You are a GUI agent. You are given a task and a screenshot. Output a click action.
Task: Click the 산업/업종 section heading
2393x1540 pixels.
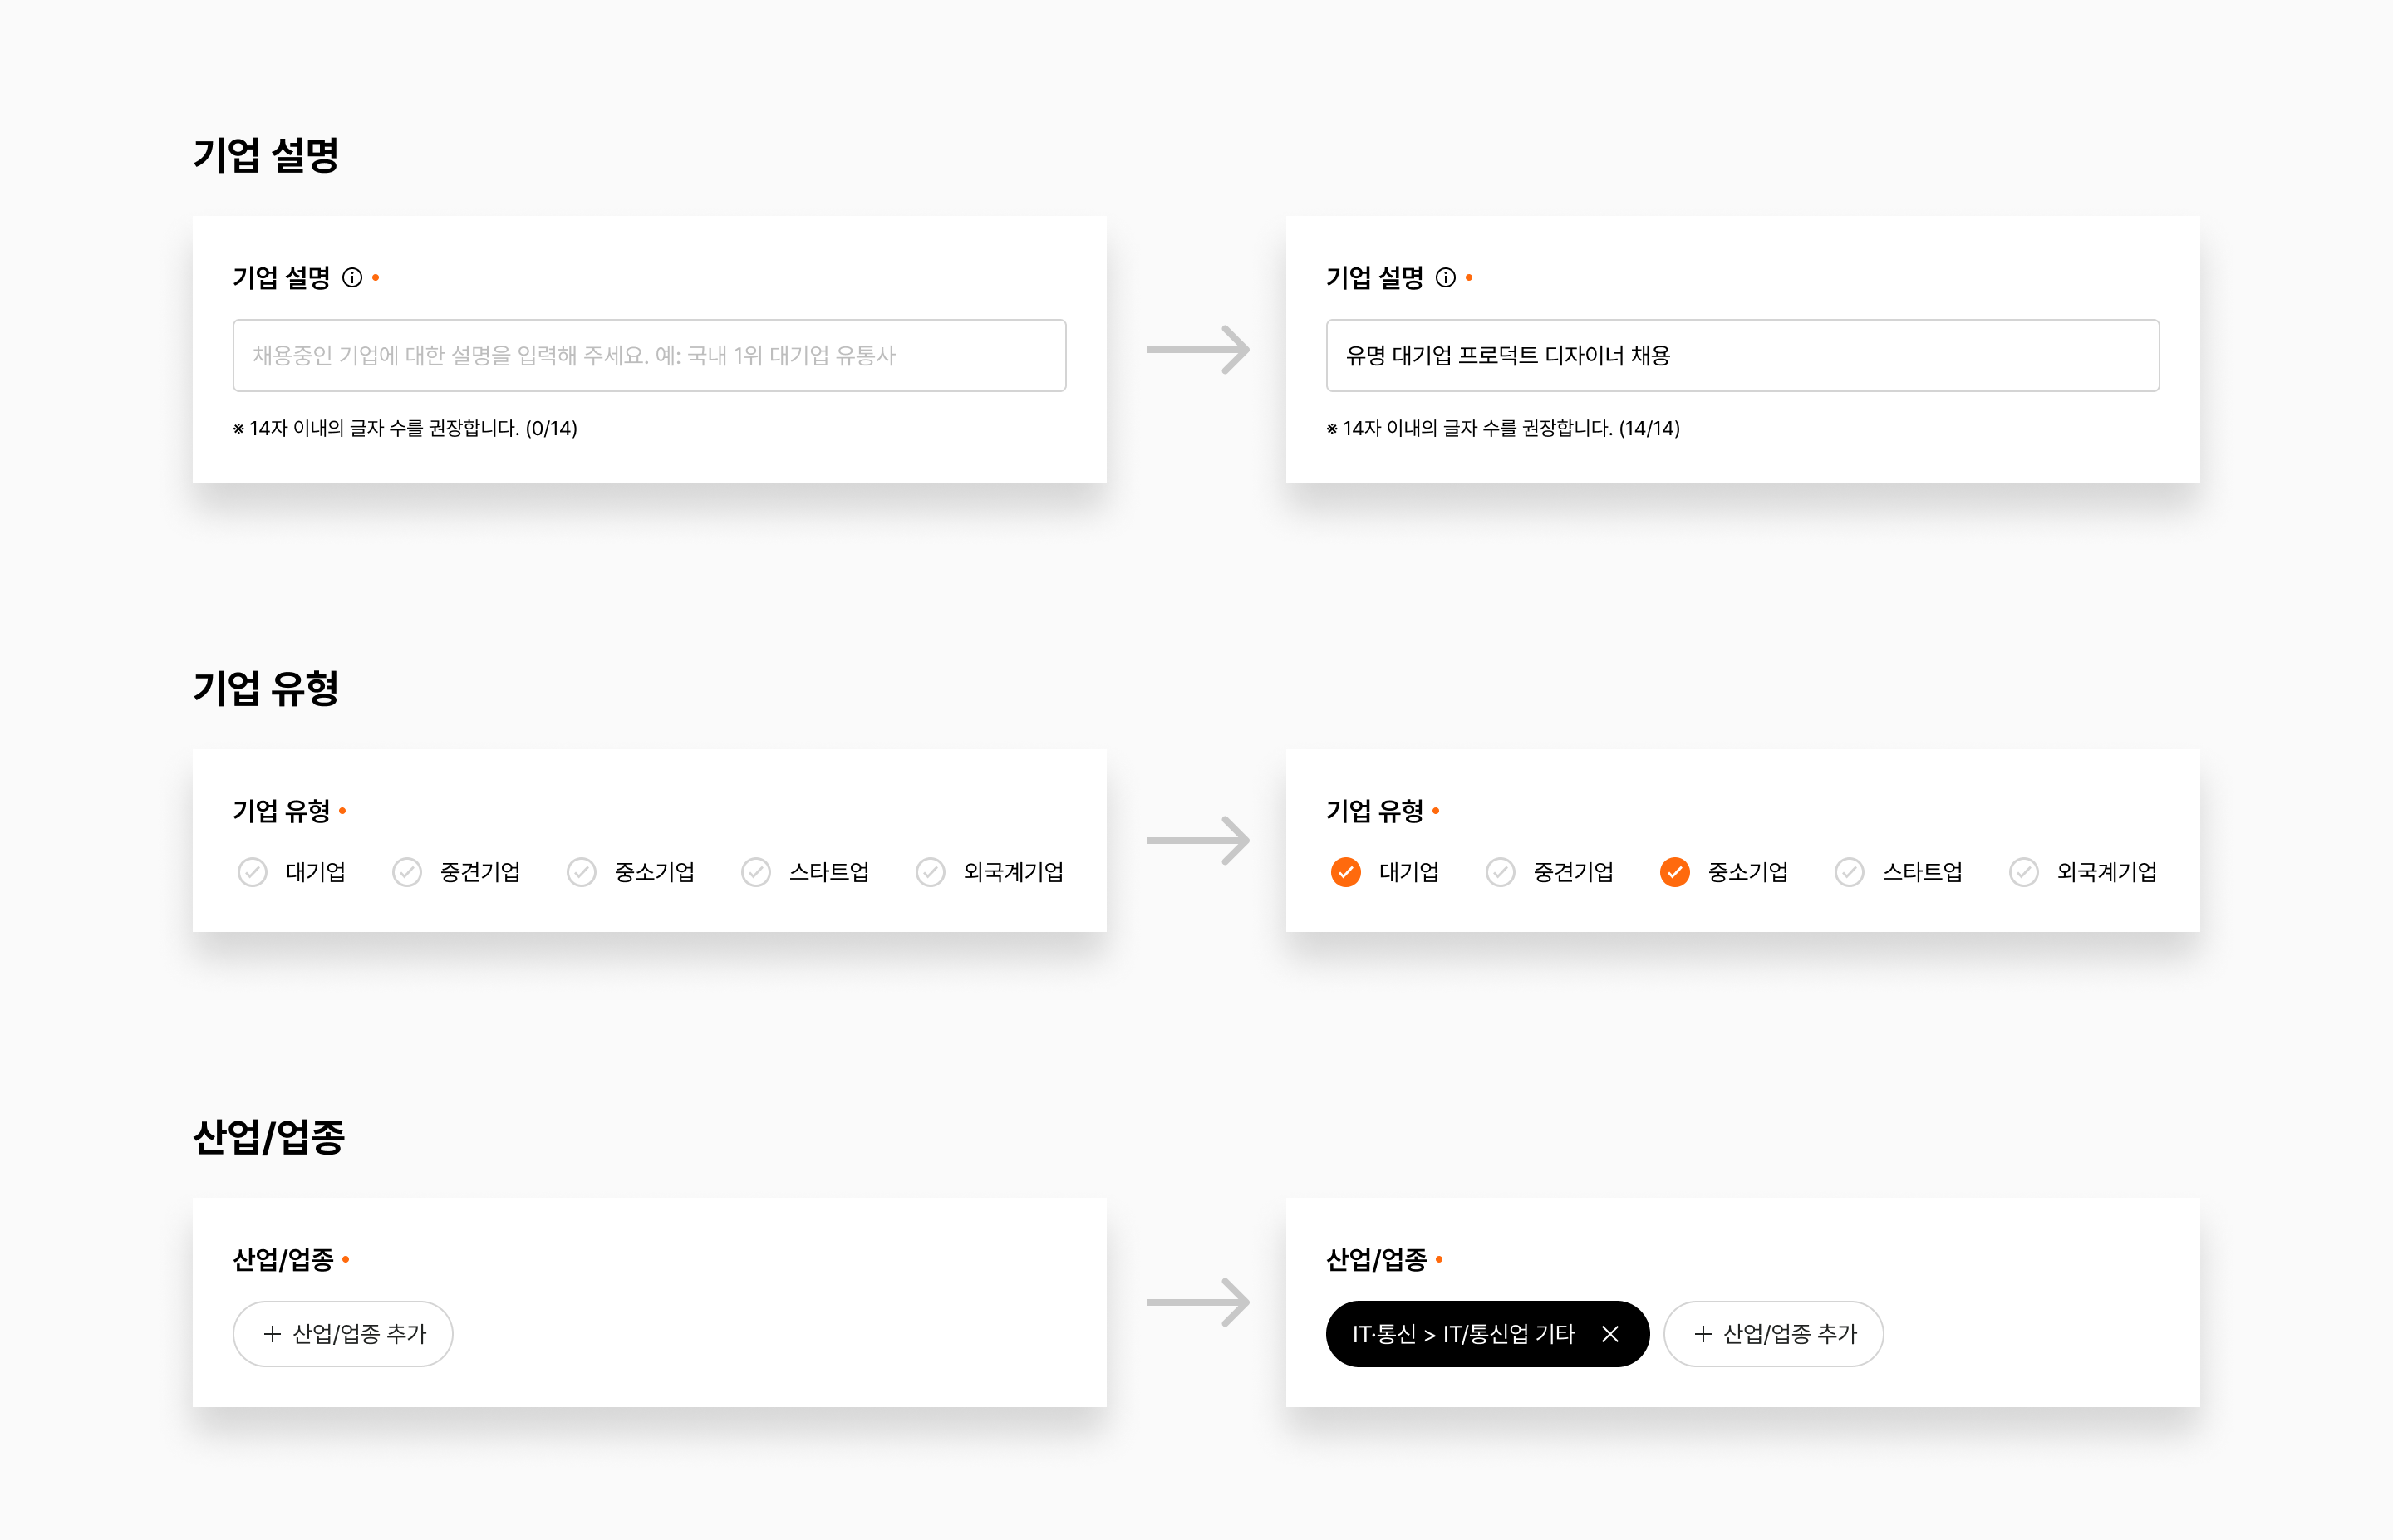tap(269, 1137)
